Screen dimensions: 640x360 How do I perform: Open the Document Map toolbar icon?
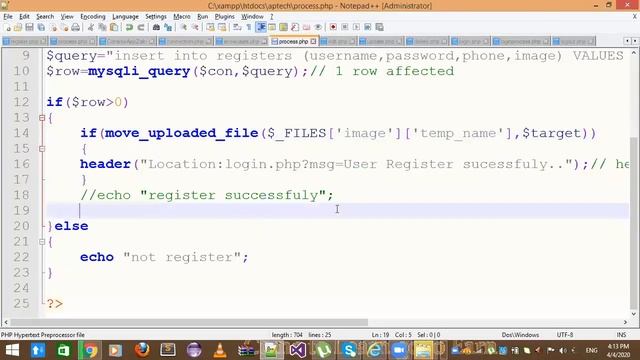pos(283,27)
